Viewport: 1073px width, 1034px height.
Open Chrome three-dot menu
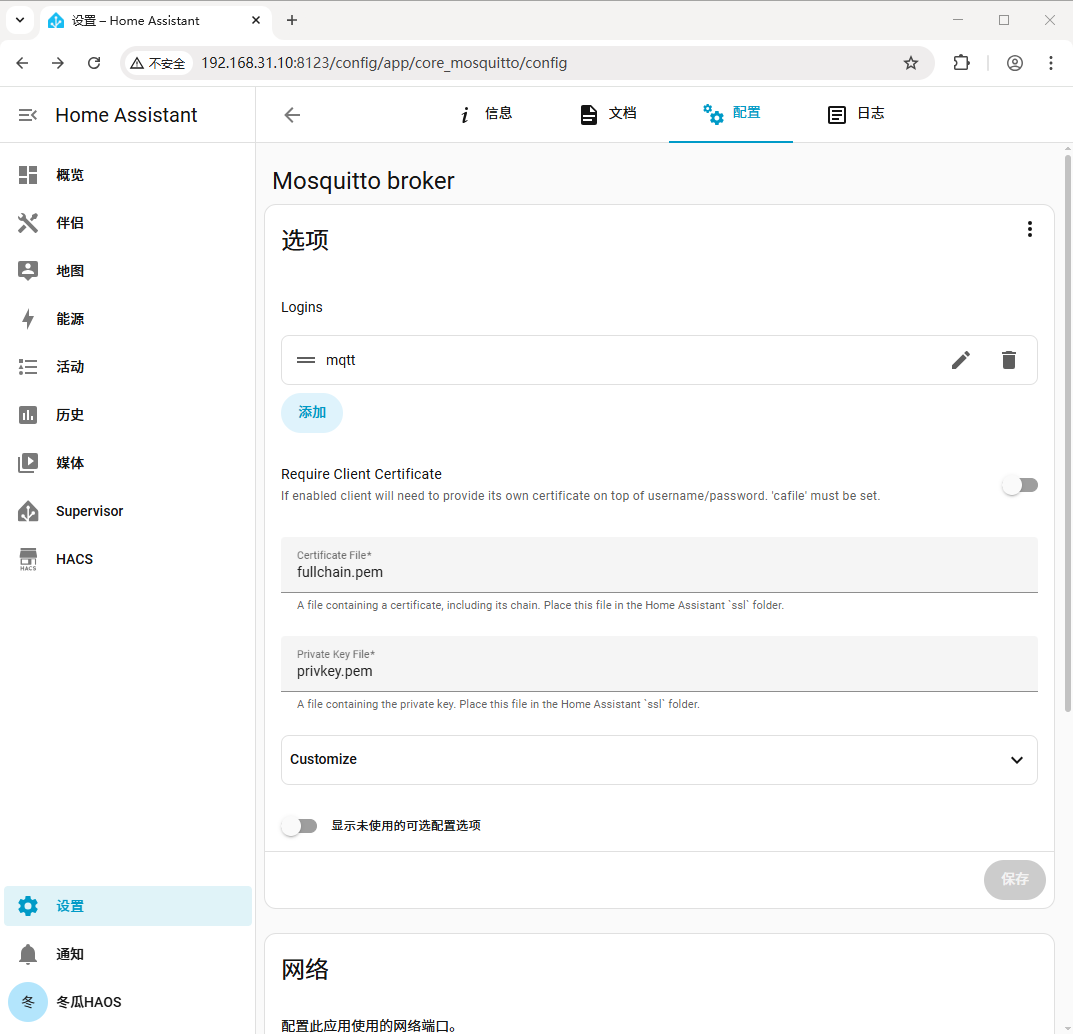[x=1051, y=63]
